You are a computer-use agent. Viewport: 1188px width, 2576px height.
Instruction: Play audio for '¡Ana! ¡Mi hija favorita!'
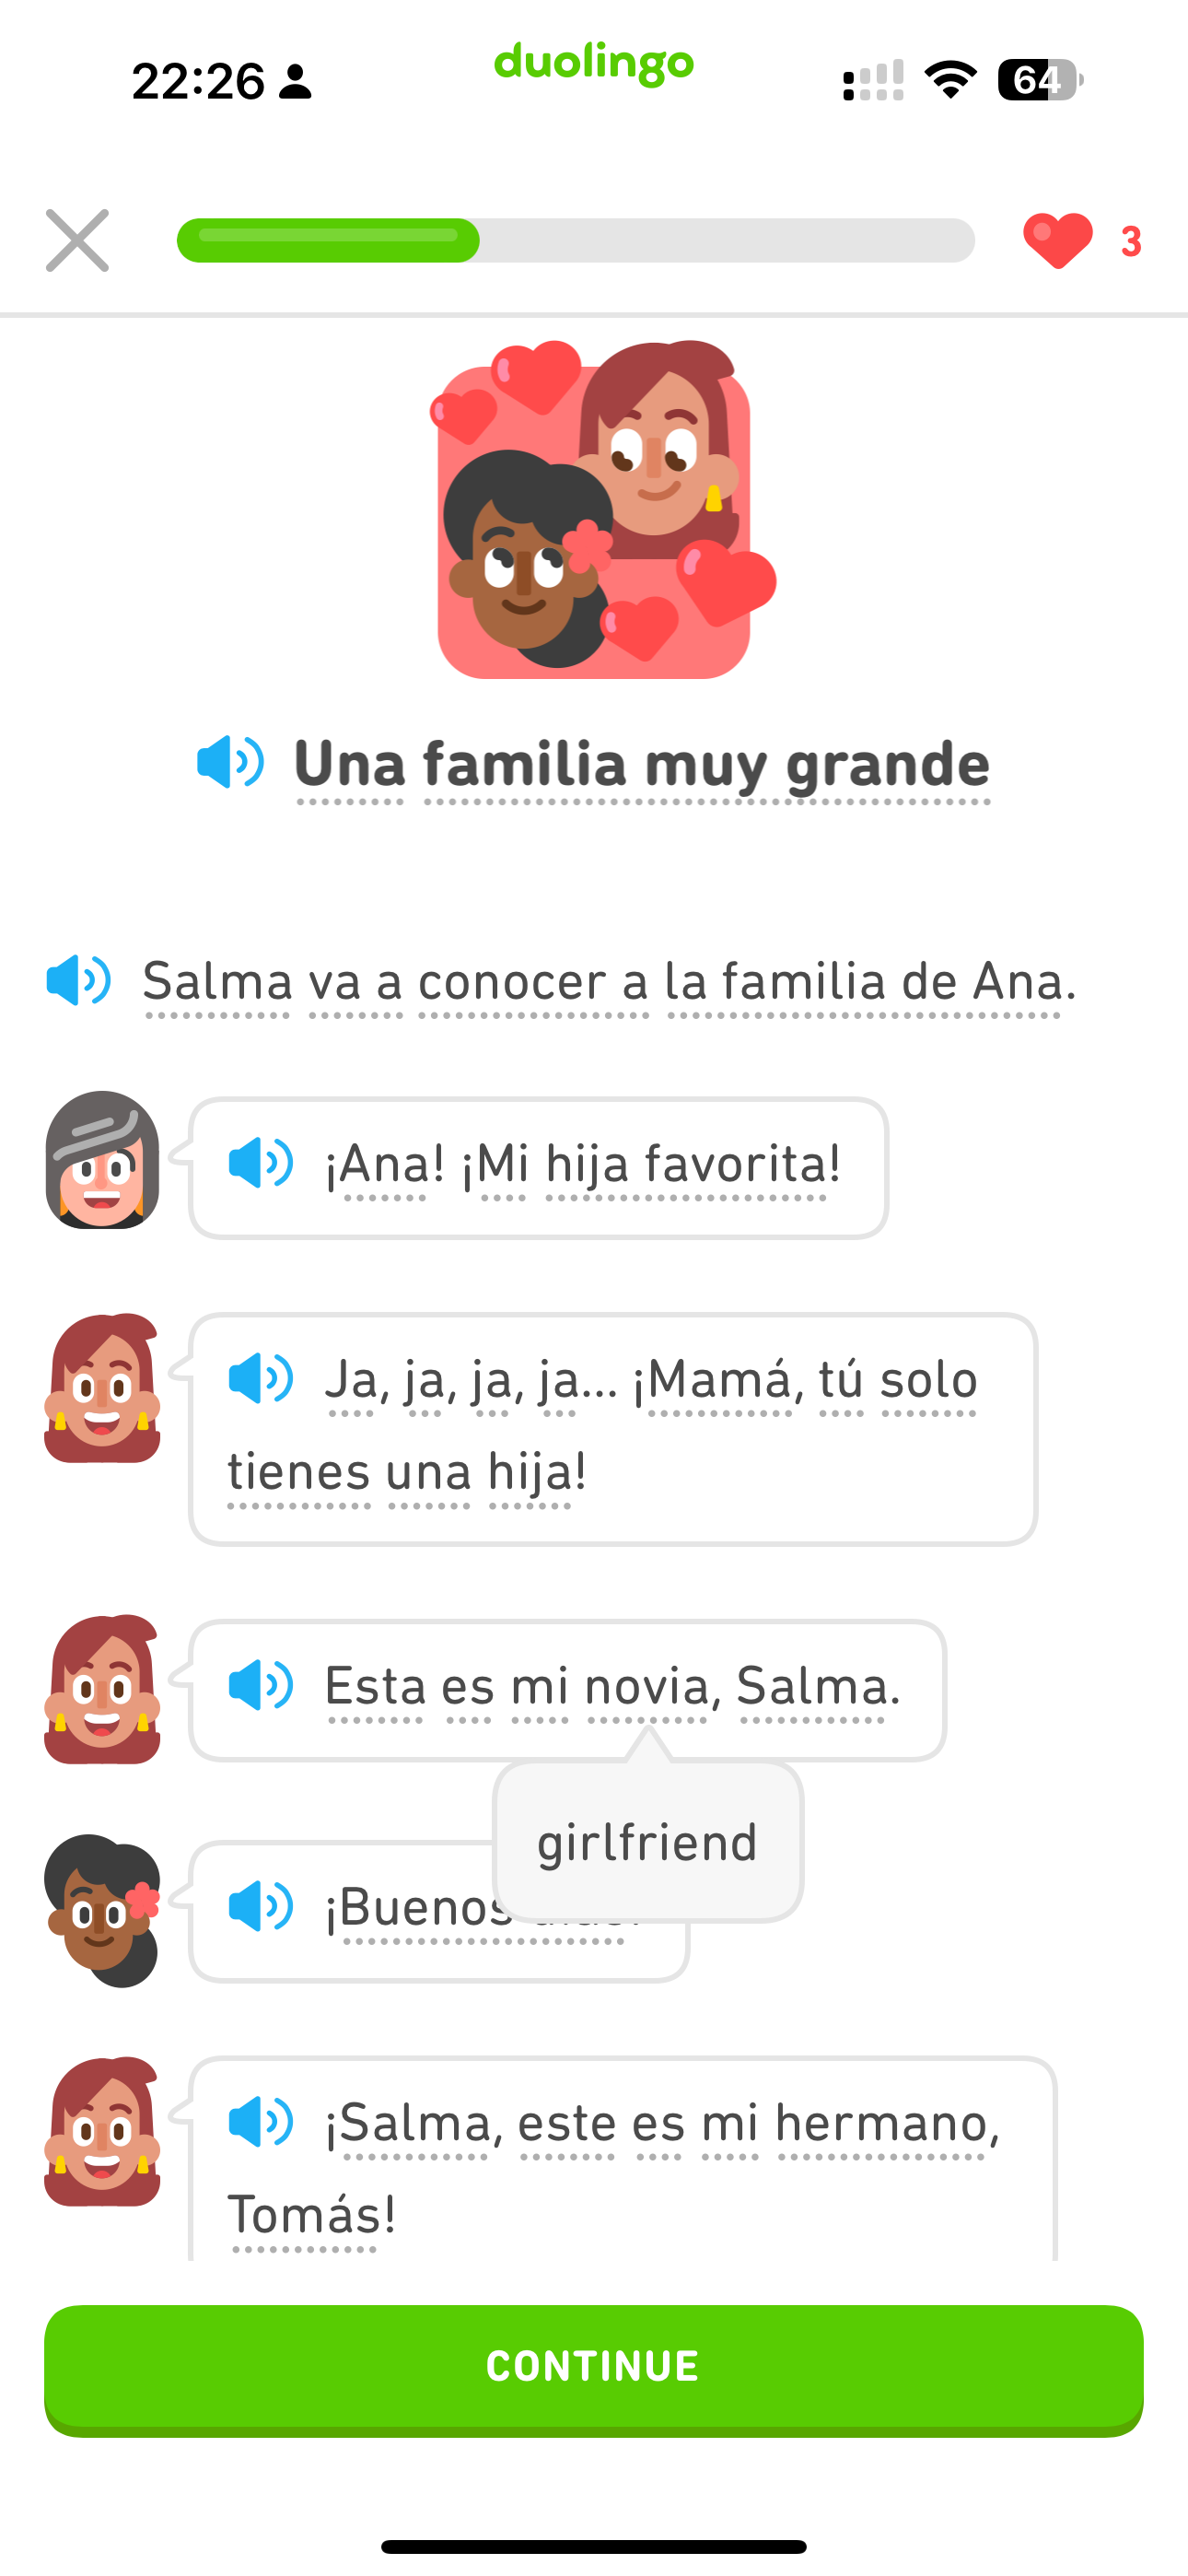(261, 1163)
